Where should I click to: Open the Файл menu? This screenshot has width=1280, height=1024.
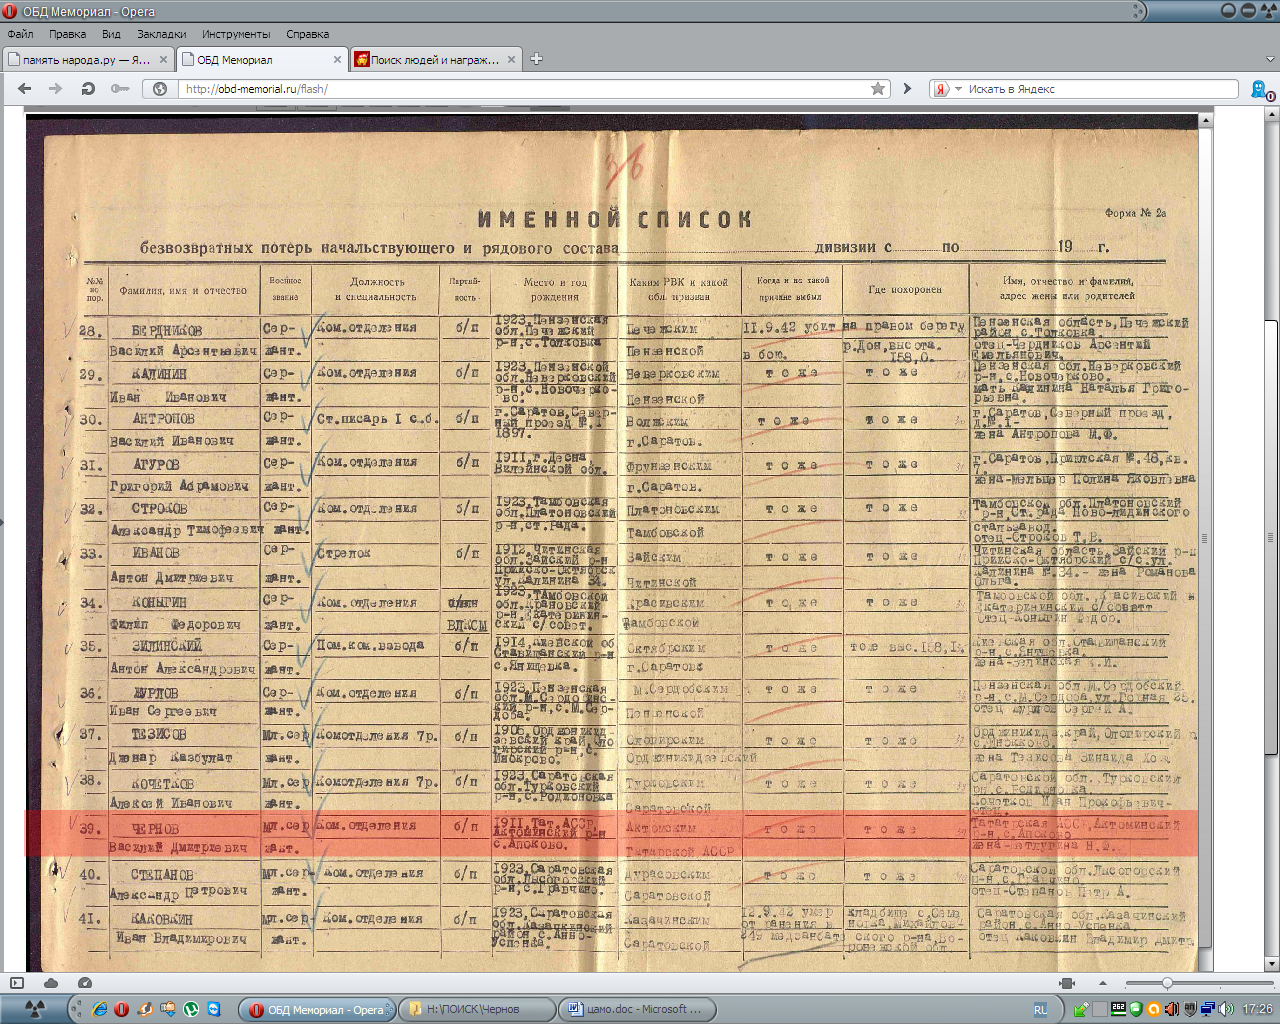[20, 34]
